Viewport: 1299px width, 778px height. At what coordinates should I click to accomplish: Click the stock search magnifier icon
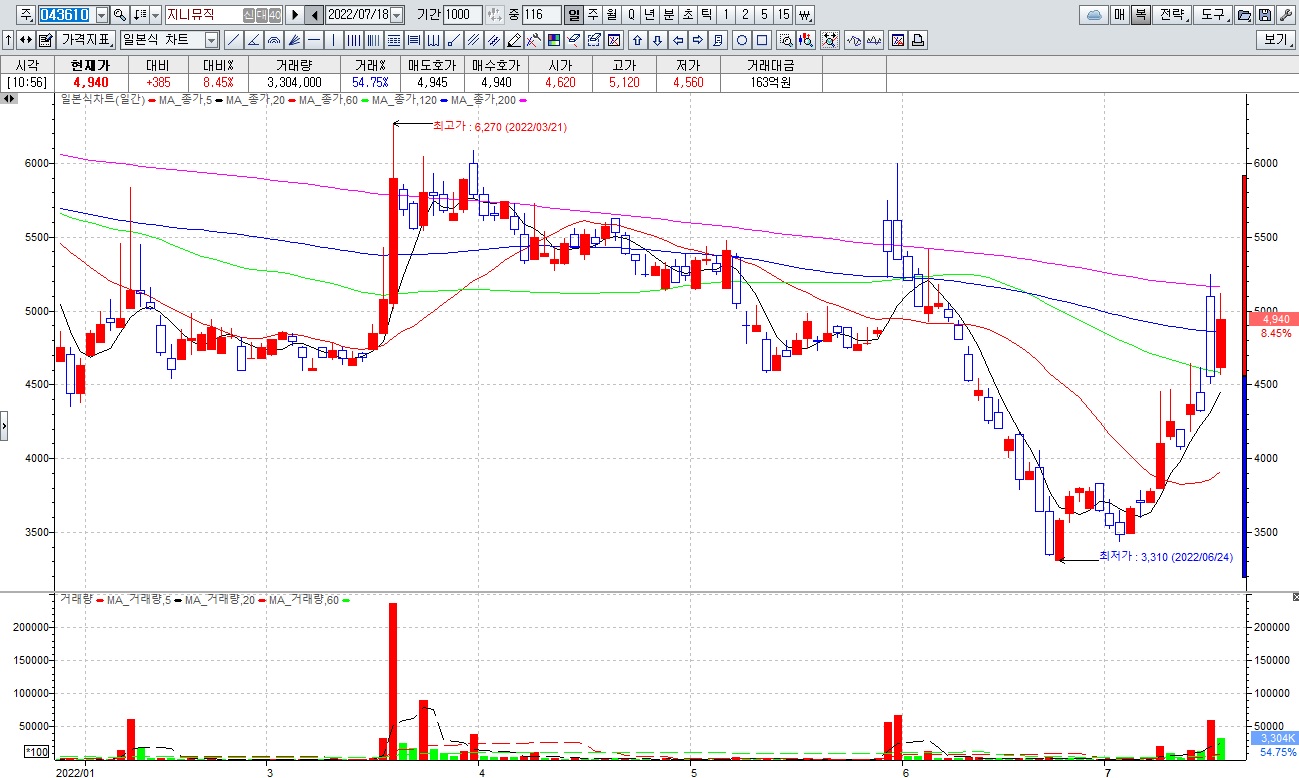click(x=120, y=15)
